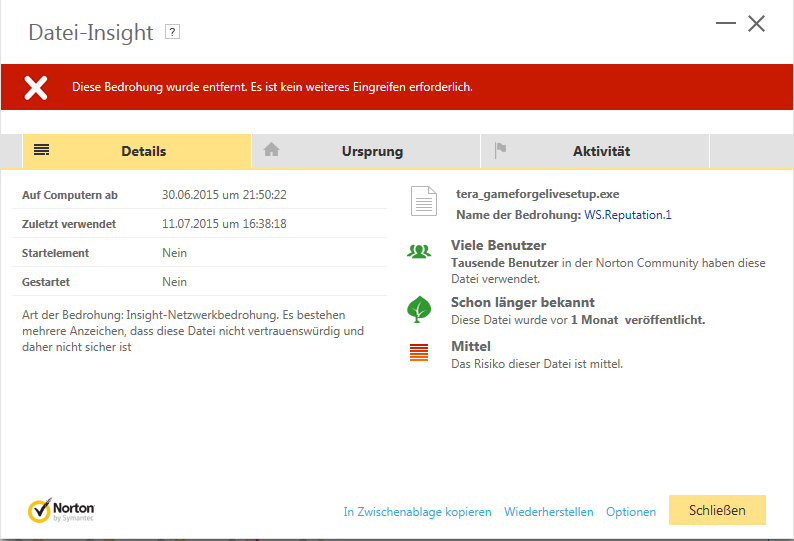
Task: Click the Auf Computern ab label
Action: [x=70, y=195]
